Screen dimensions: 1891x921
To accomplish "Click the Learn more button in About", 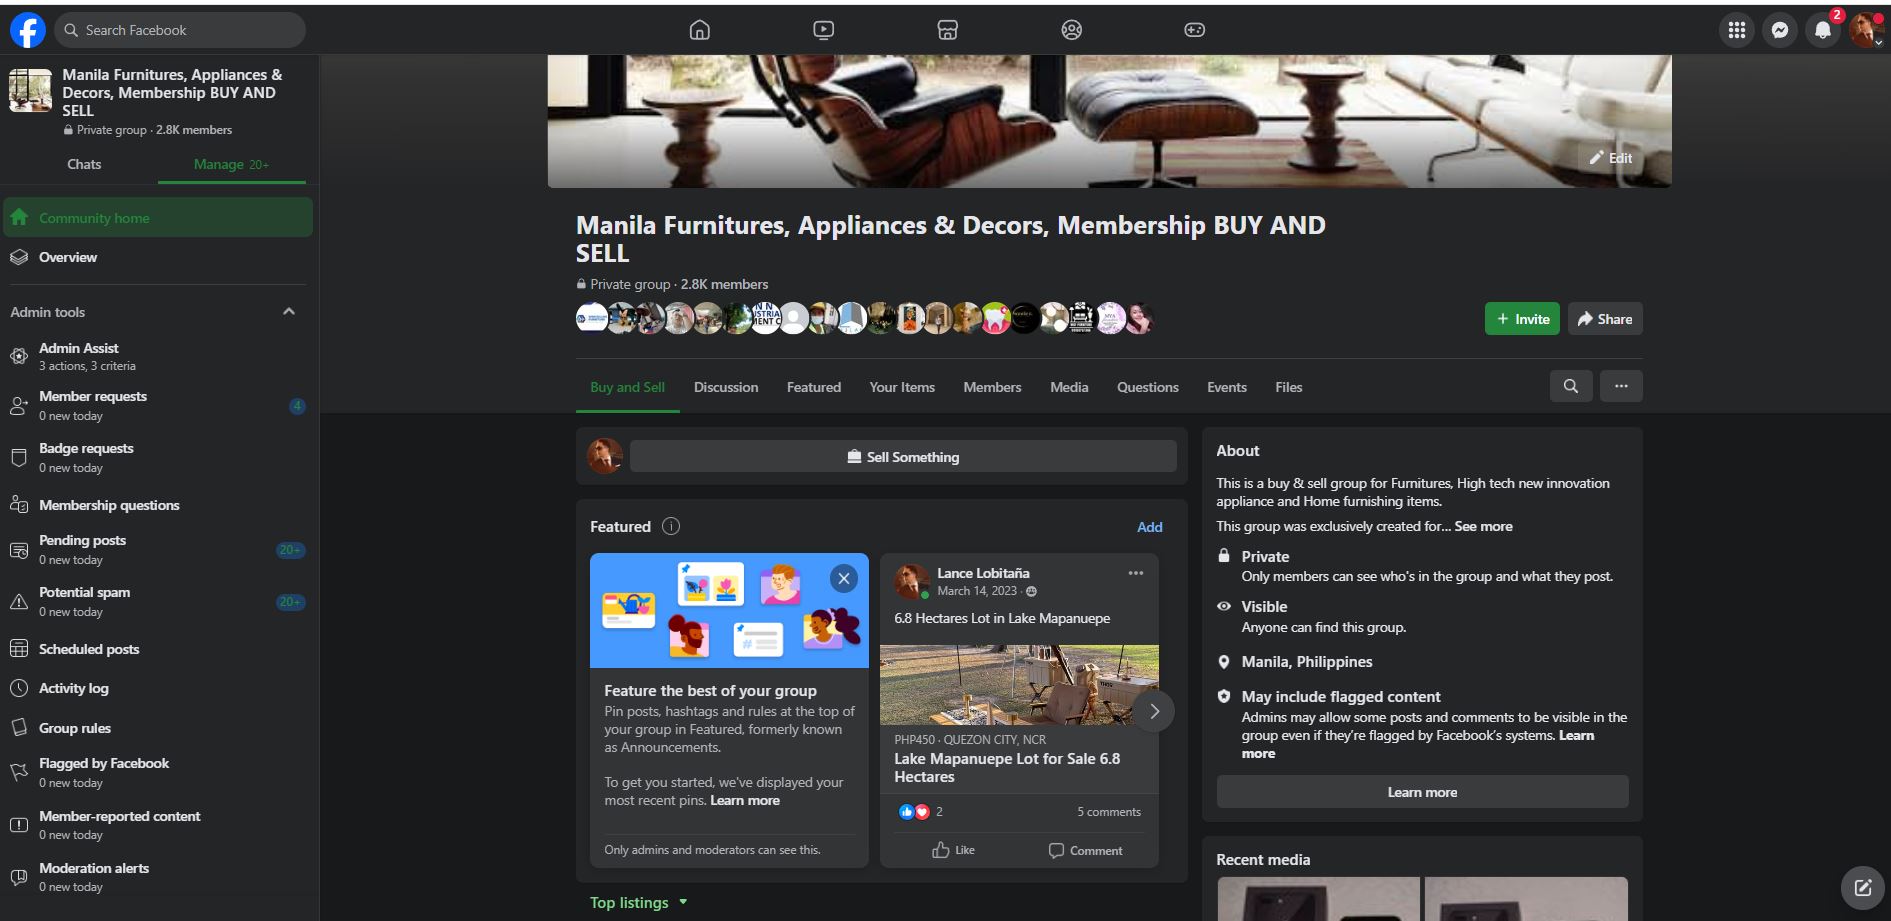I will pos(1422,792).
